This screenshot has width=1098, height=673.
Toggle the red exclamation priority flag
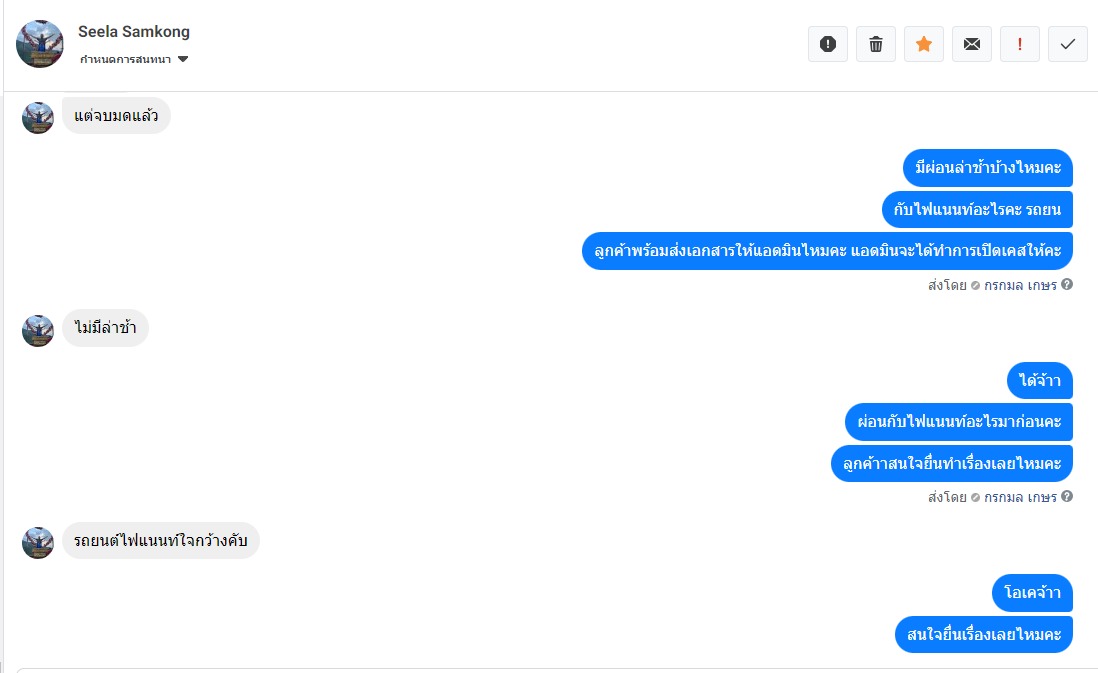[1020, 44]
